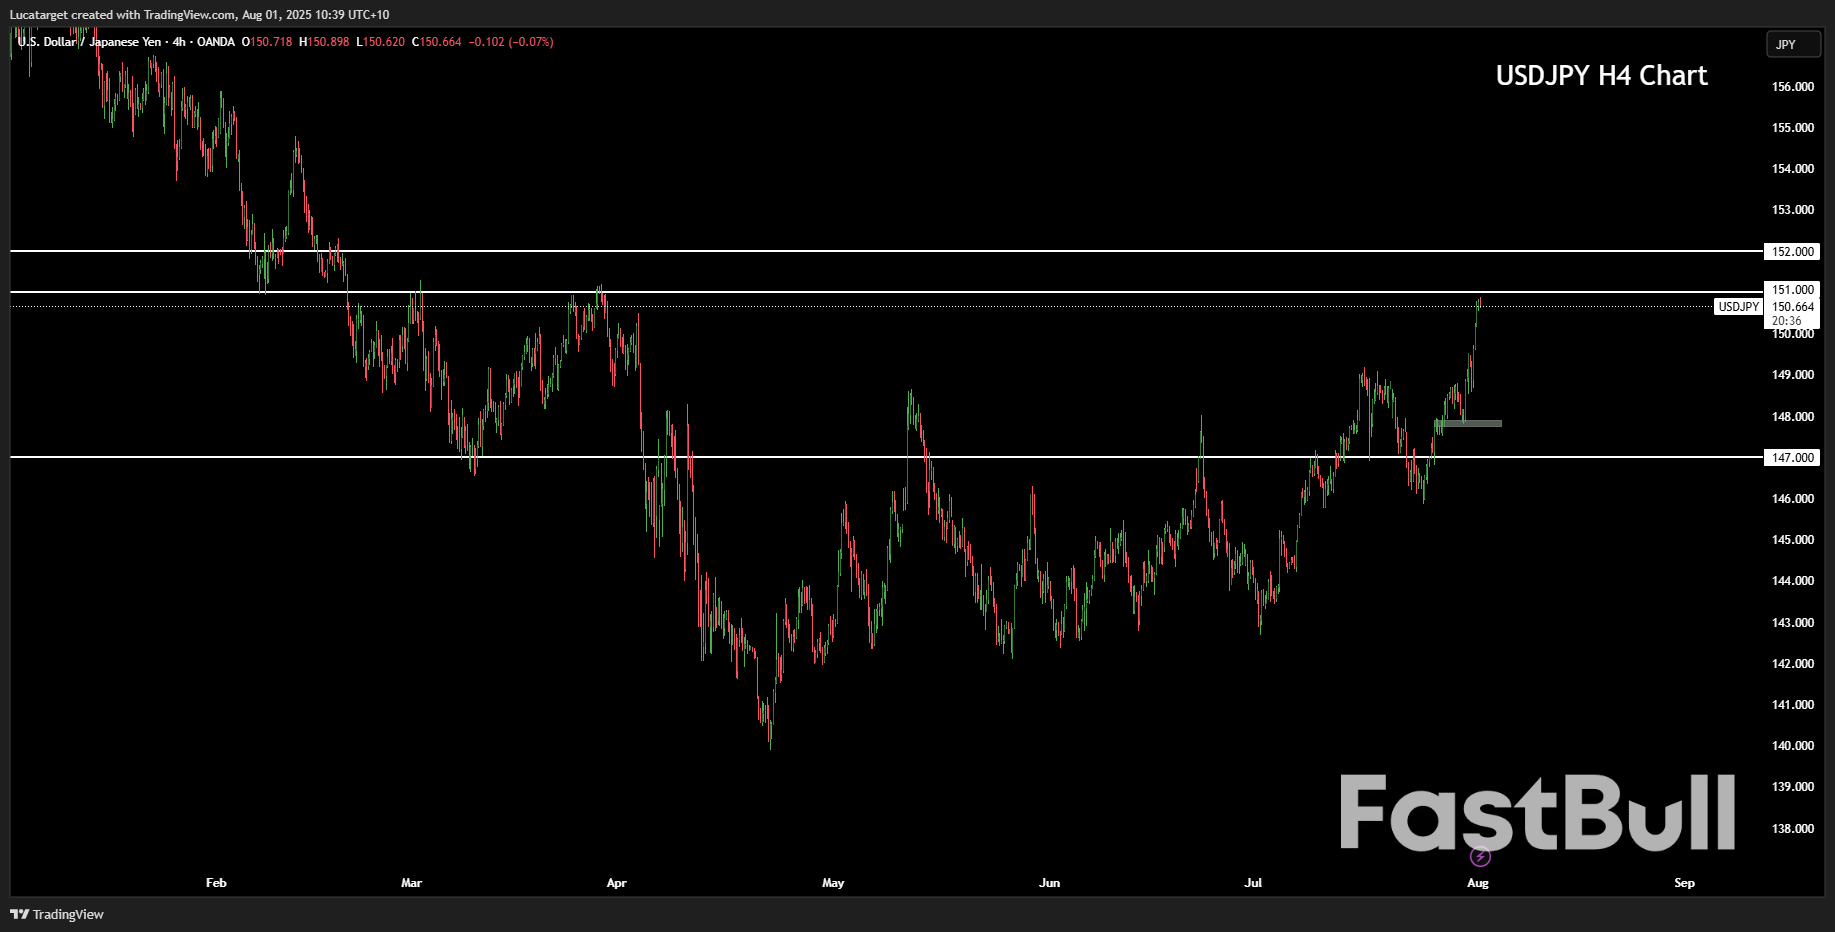Select the FastBull lightning bolt icon
Viewport: 1835px width, 932px height.
click(1480, 856)
